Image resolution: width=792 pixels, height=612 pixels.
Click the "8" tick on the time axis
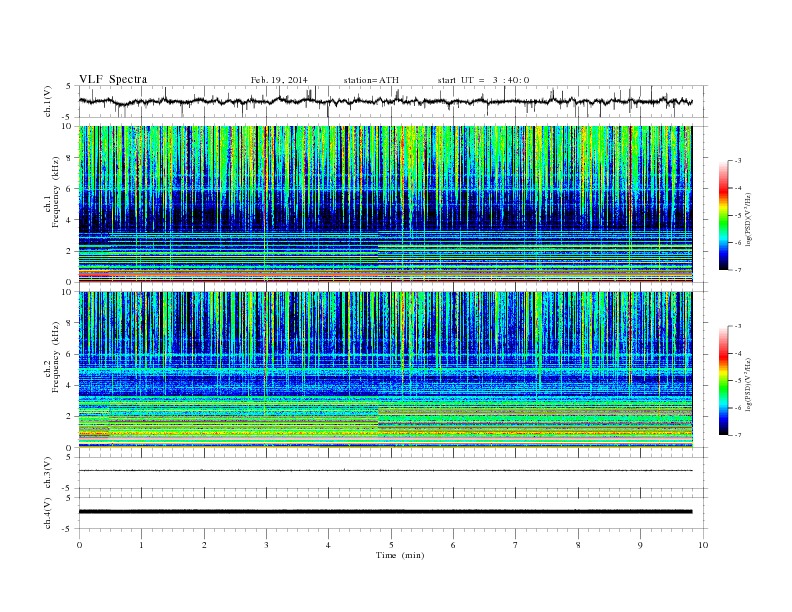(578, 545)
